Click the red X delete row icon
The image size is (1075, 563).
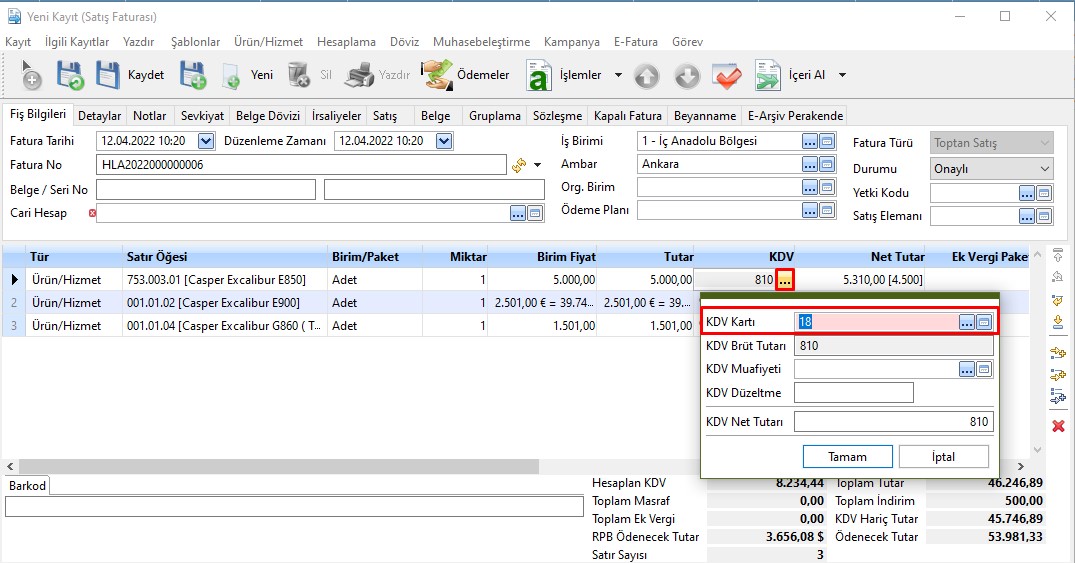click(x=1058, y=426)
